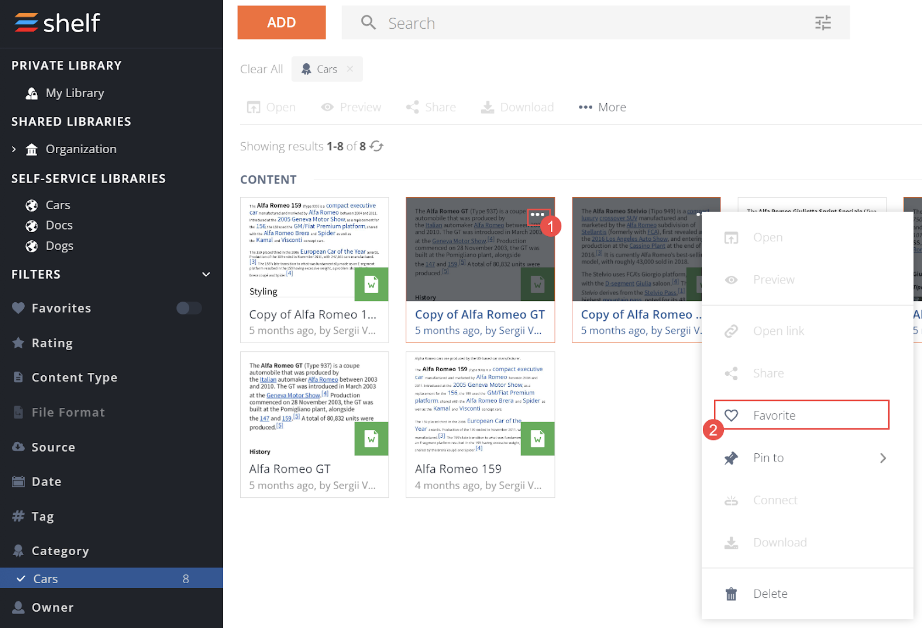The height and width of the screenshot is (628, 922).
Task: Expand the Organization shared library
Action: pyautogui.click(x=16, y=148)
